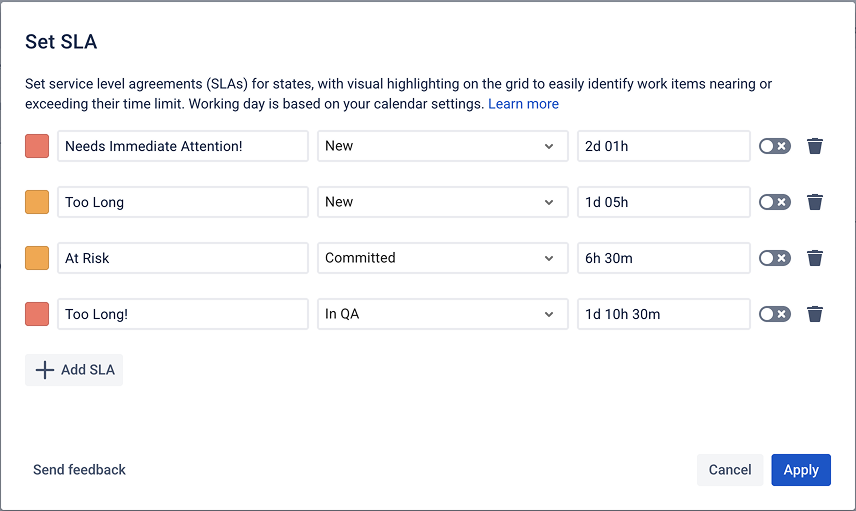Viewport: 856px width, 511px height.
Task: Enable toggle for 'Needs Immediate Attention!' SLA
Action: pos(774,146)
